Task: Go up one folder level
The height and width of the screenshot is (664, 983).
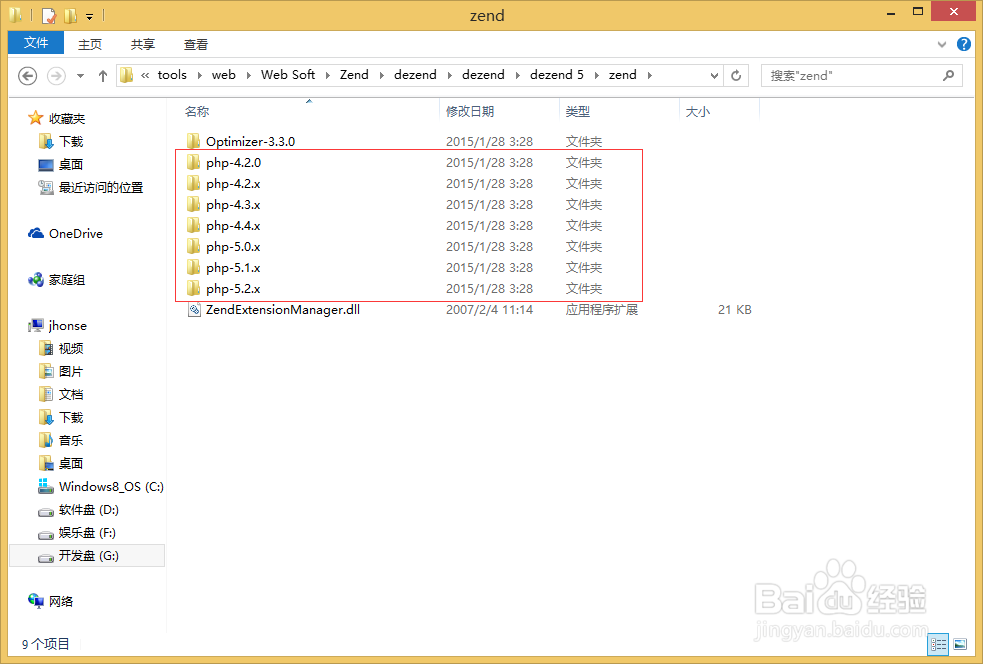Action: (x=103, y=76)
